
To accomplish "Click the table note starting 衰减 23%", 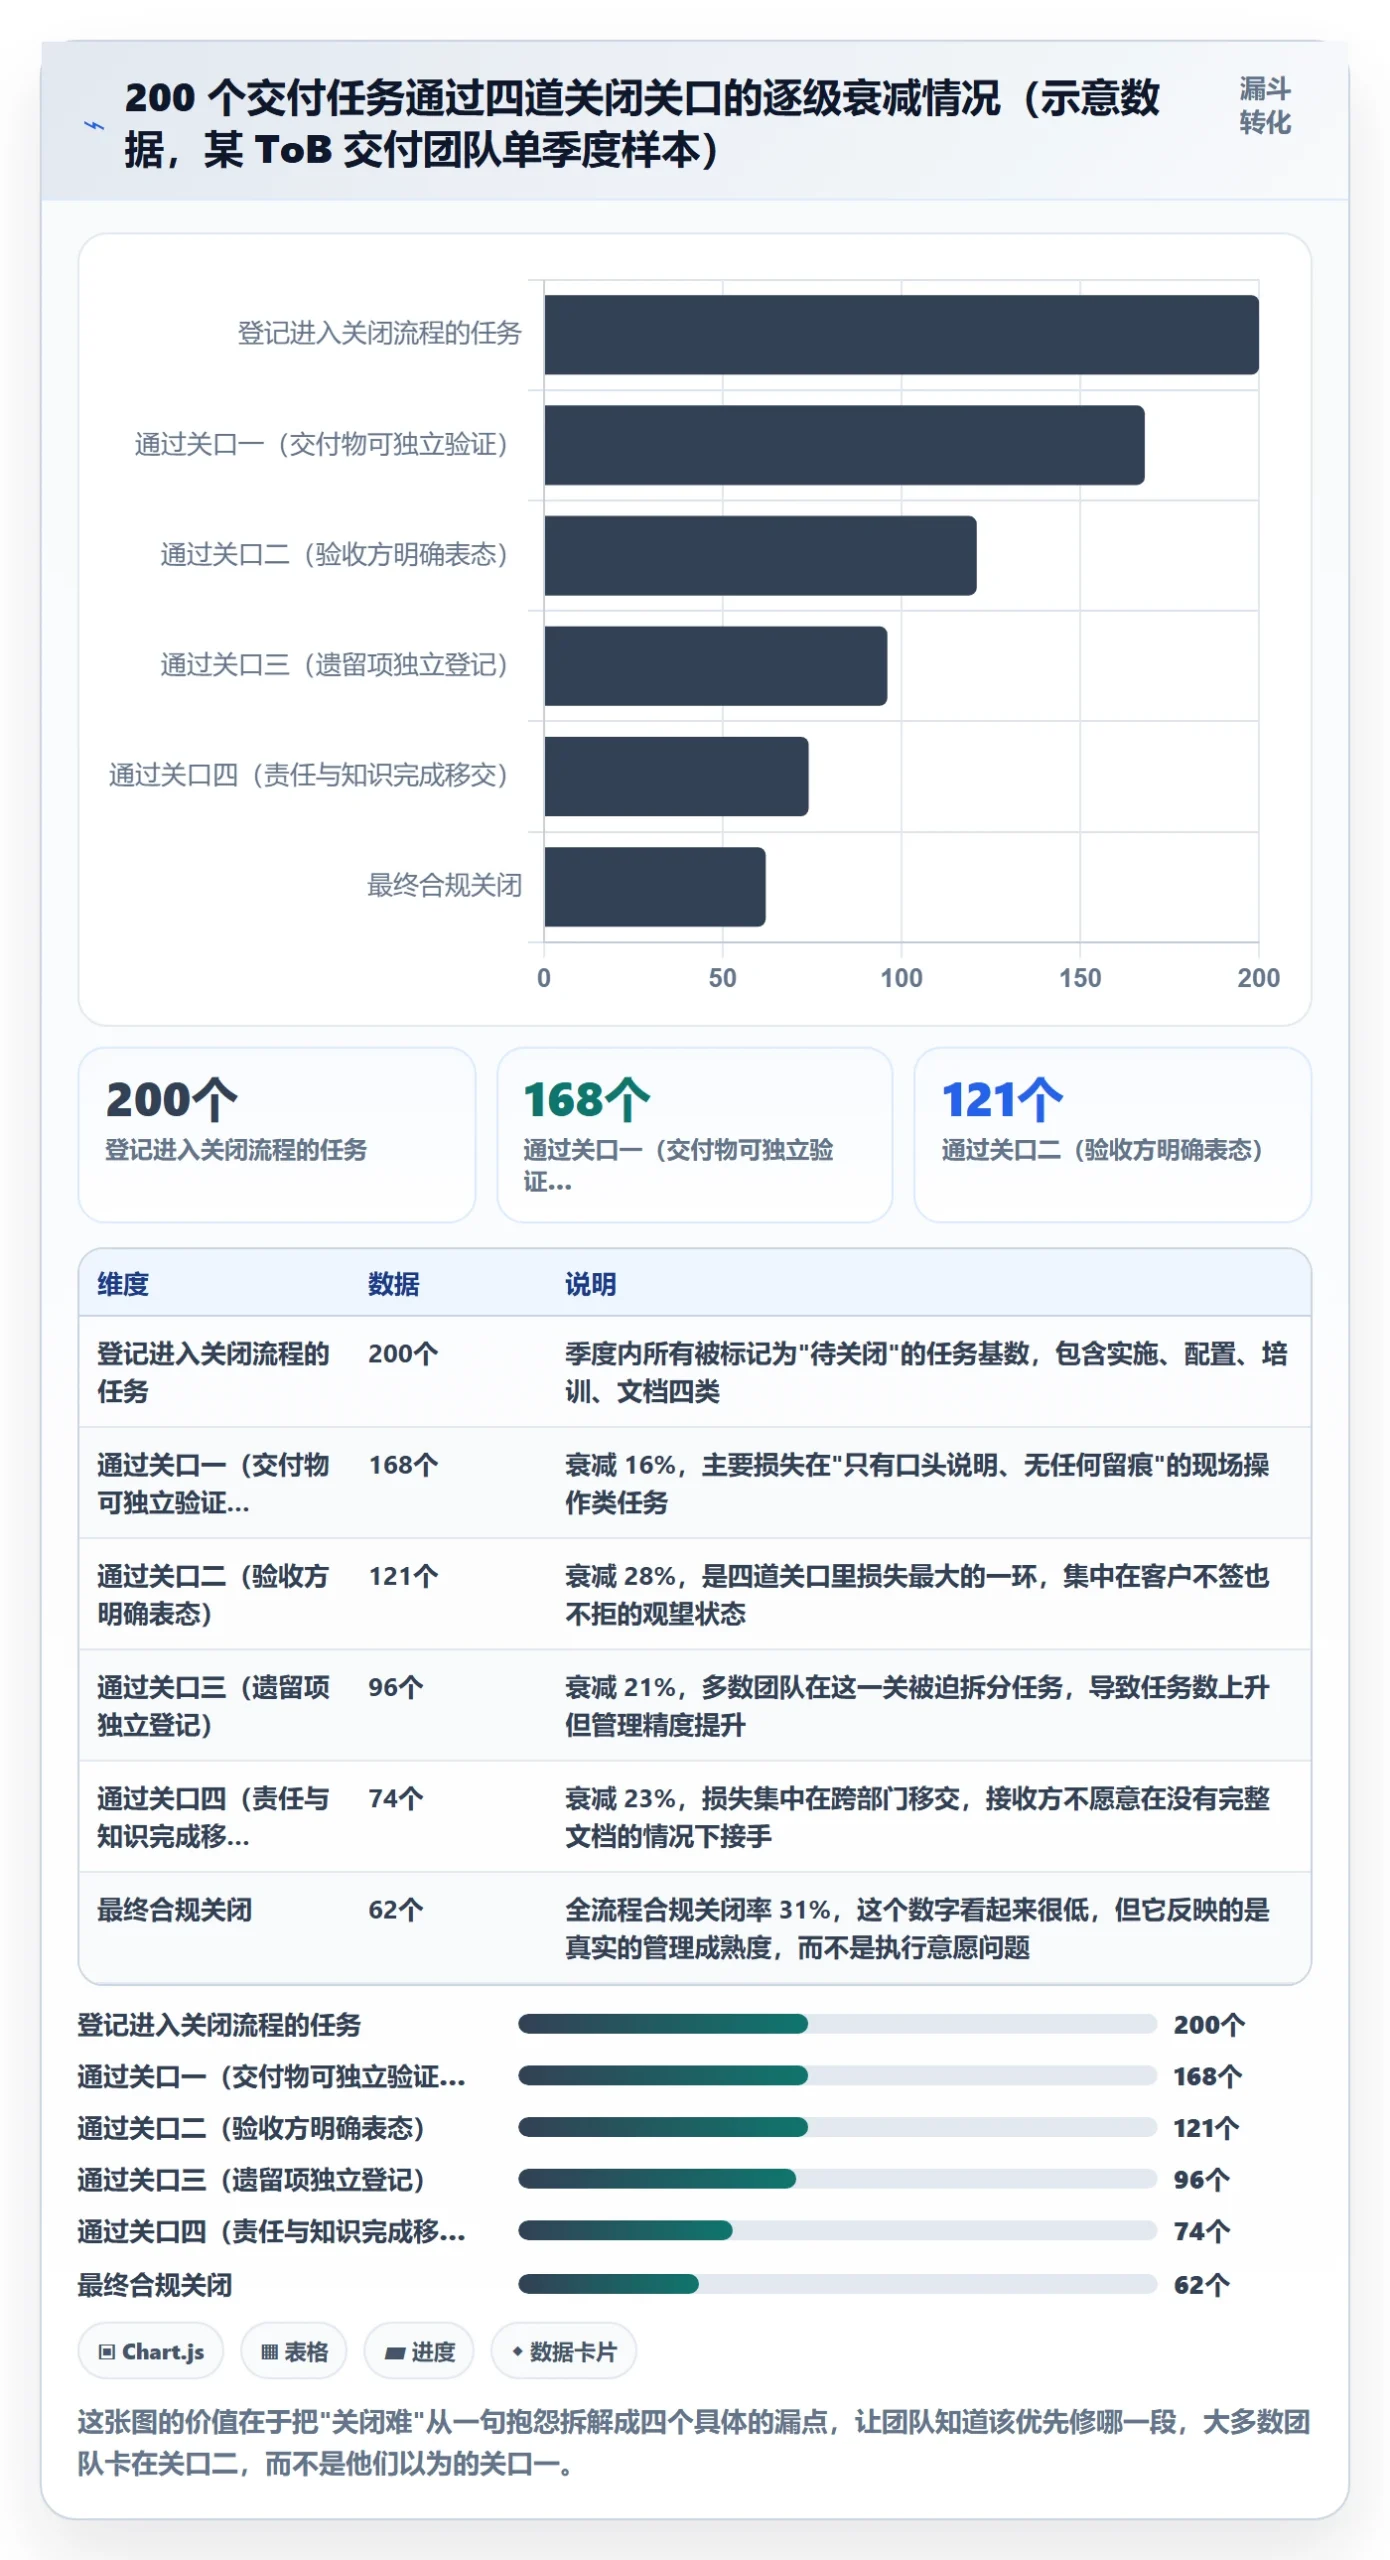I will [917, 1816].
